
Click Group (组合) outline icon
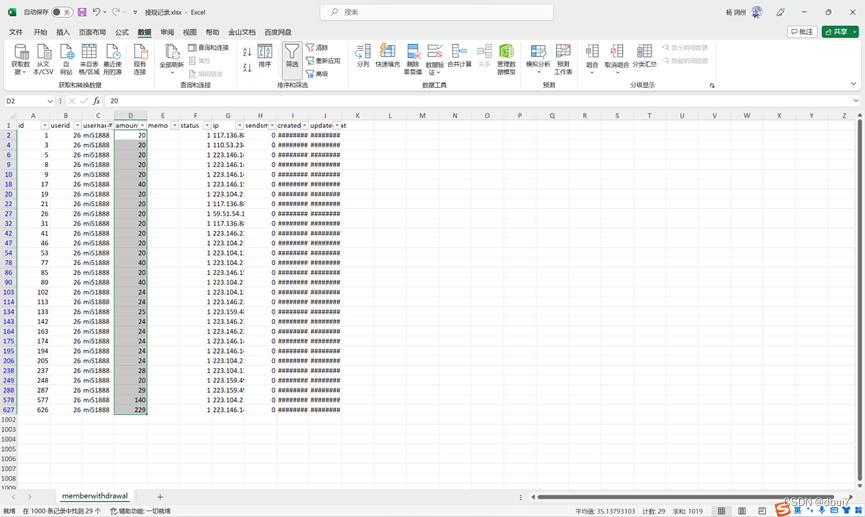click(592, 52)
